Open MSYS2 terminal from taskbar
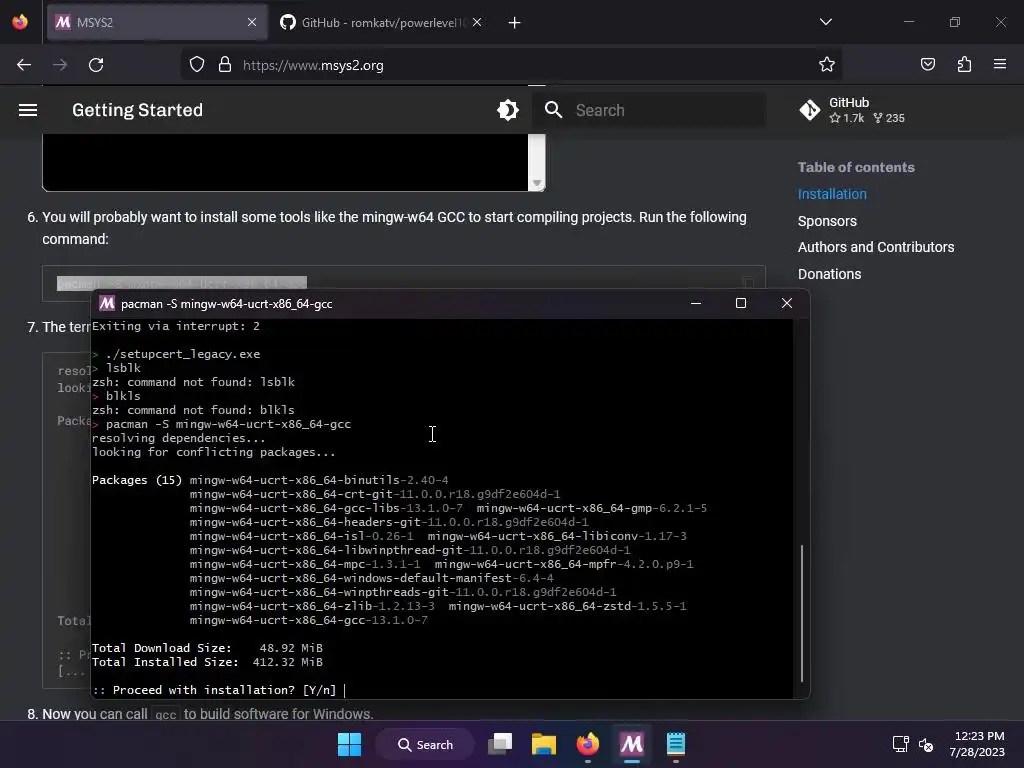The image size is (1024, 768). [632, 744]
